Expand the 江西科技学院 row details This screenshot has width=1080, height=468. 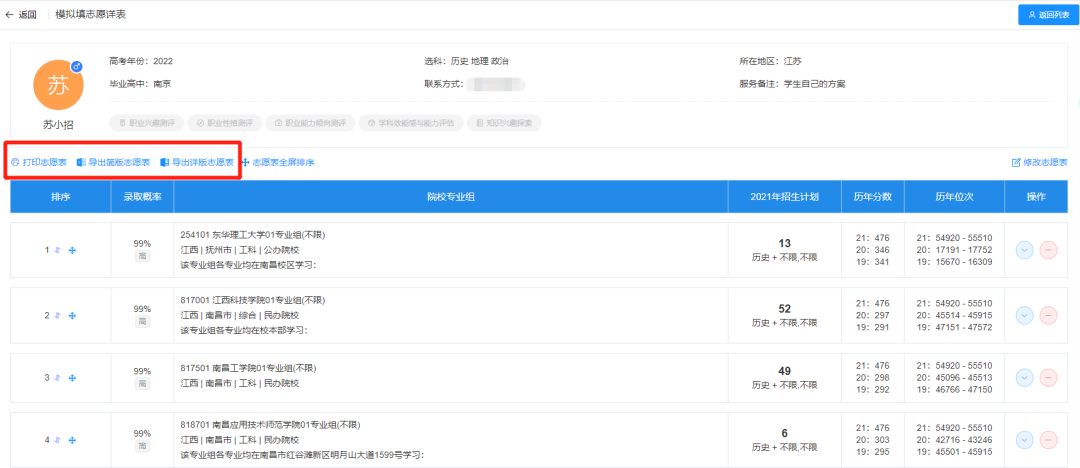pos(1024,315)
